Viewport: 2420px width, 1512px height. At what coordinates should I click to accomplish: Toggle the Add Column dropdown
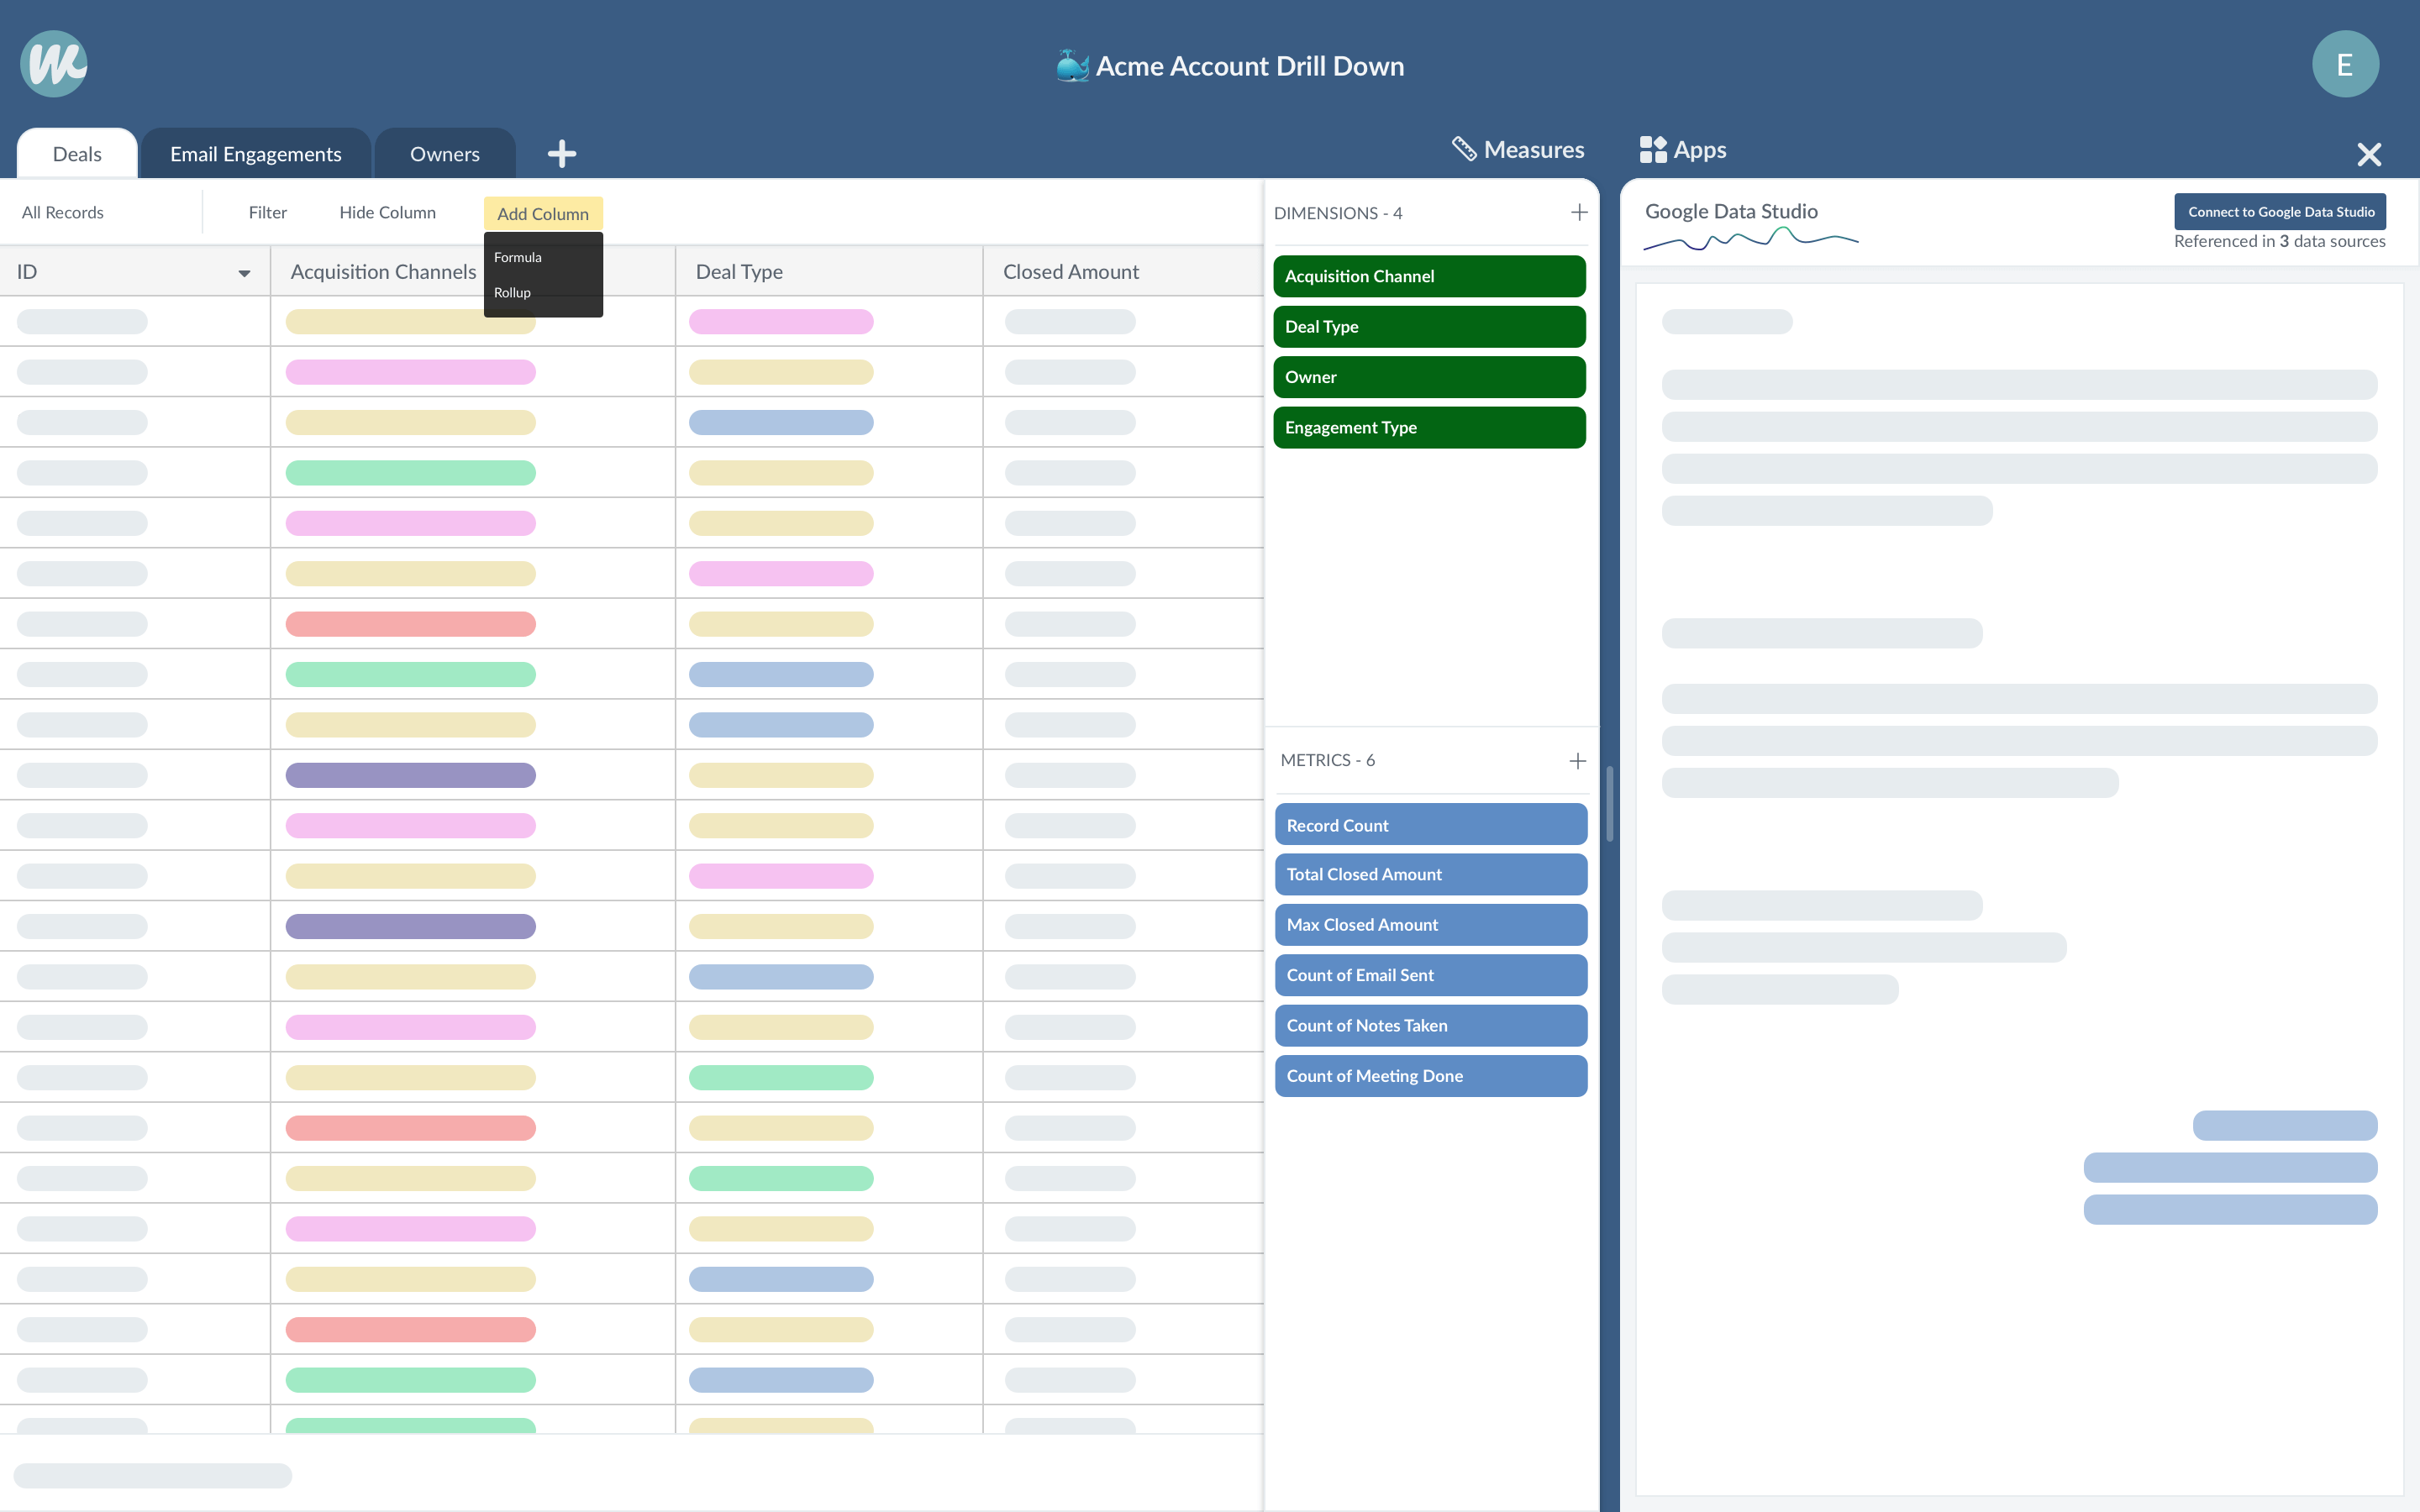[x=543, y=213]
